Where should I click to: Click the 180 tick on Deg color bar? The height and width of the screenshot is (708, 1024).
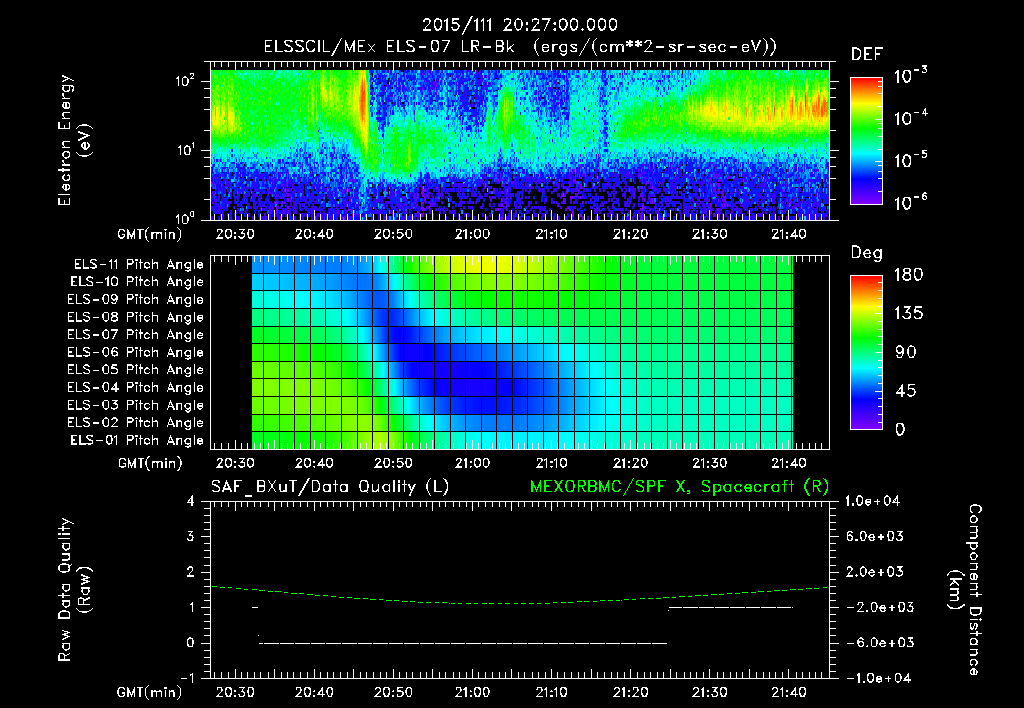click(908, 275)
